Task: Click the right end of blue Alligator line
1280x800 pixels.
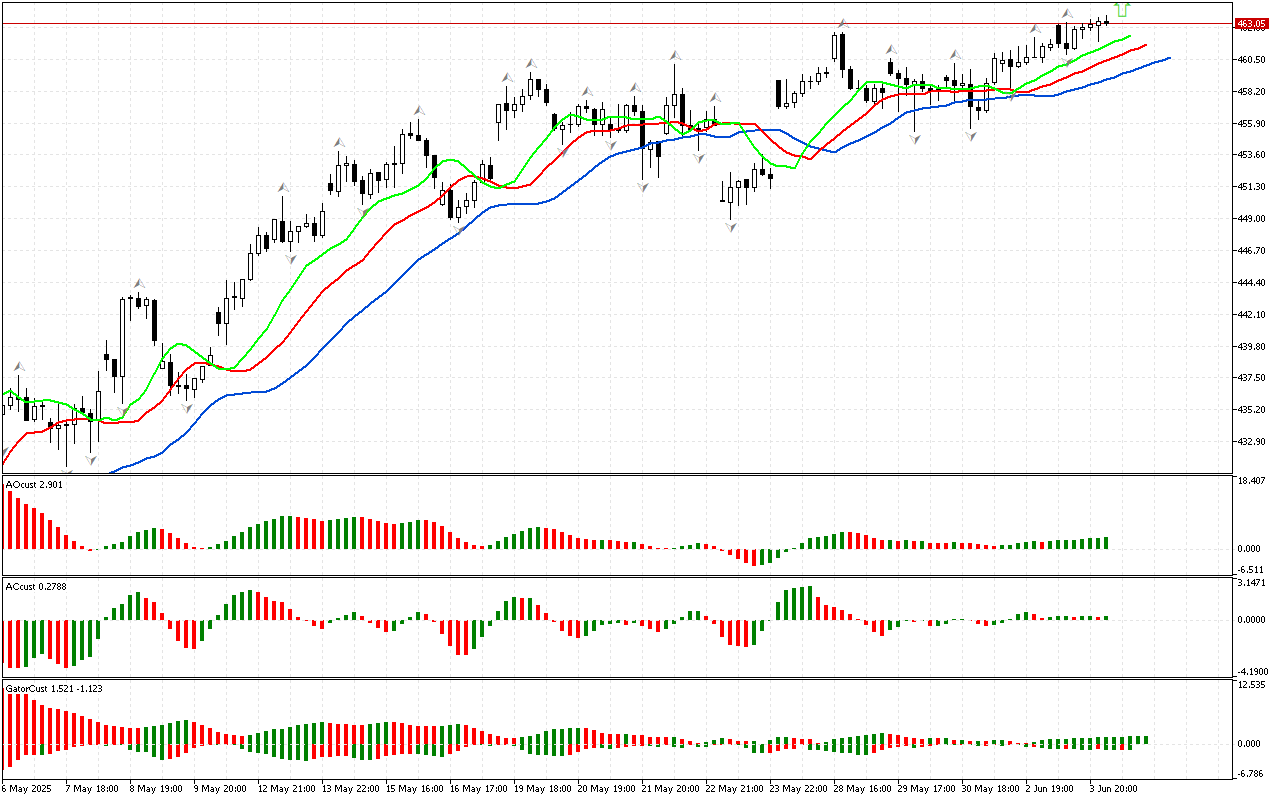Action: point(1168,58)
